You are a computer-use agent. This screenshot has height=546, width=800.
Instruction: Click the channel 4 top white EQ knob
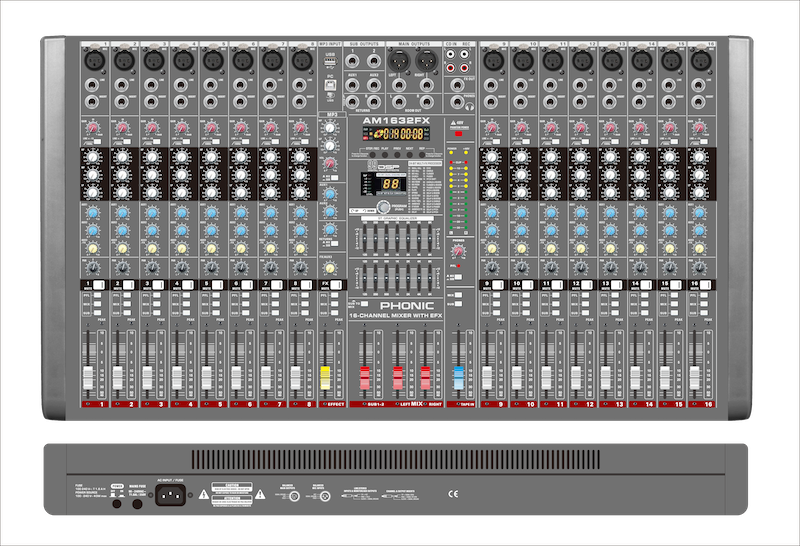point(181,156)
